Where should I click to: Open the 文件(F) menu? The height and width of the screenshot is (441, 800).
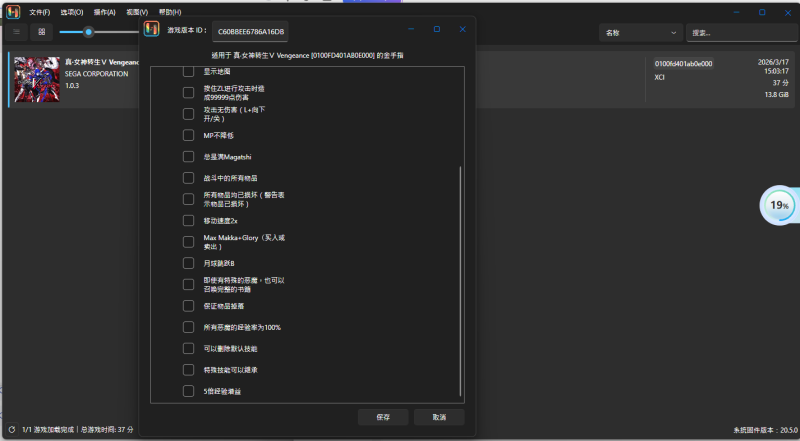pyautogui.click(x=39, y=12)
